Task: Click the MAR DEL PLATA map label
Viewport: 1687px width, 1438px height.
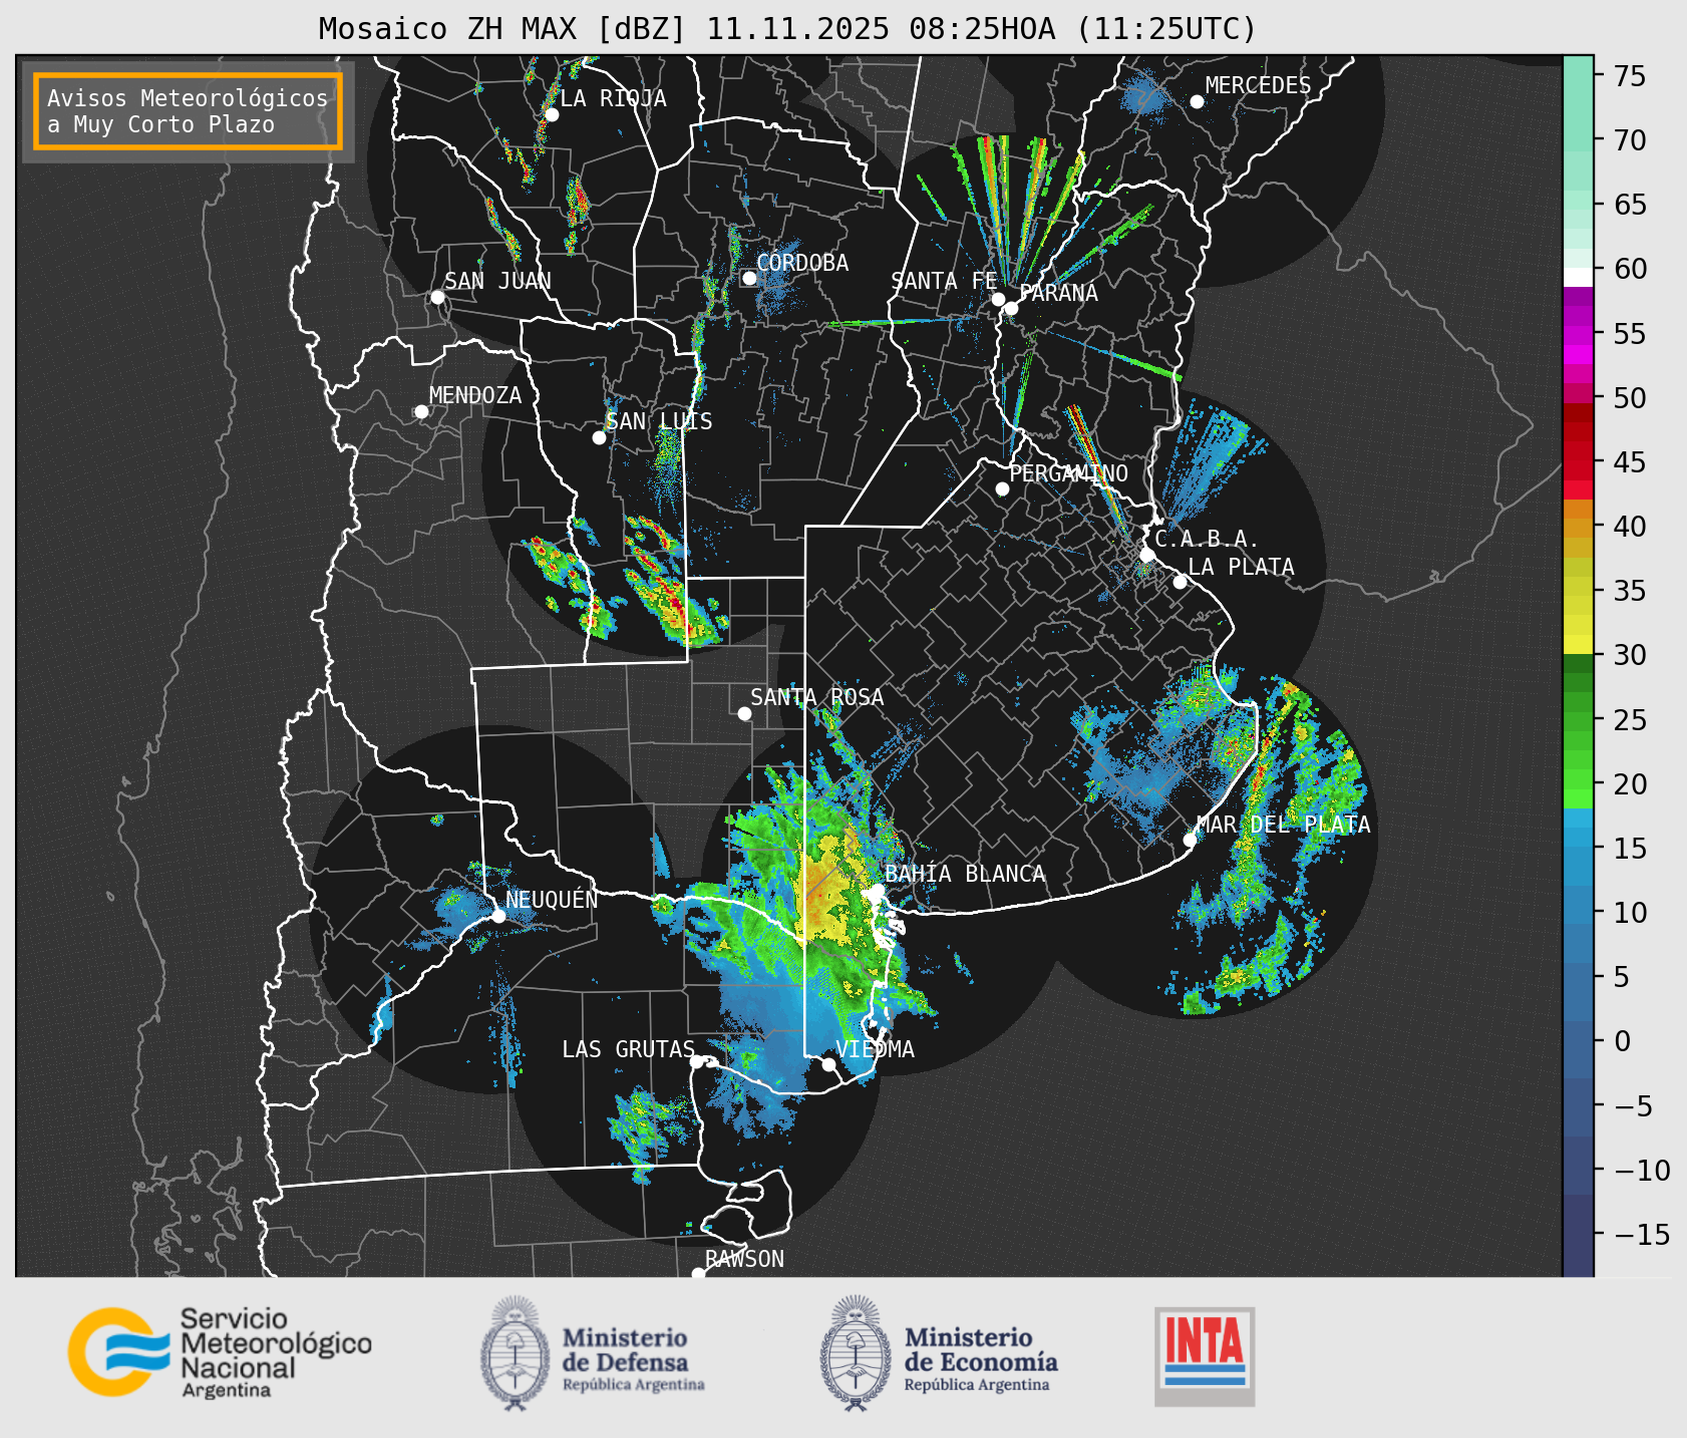Action: (1284, 825)
